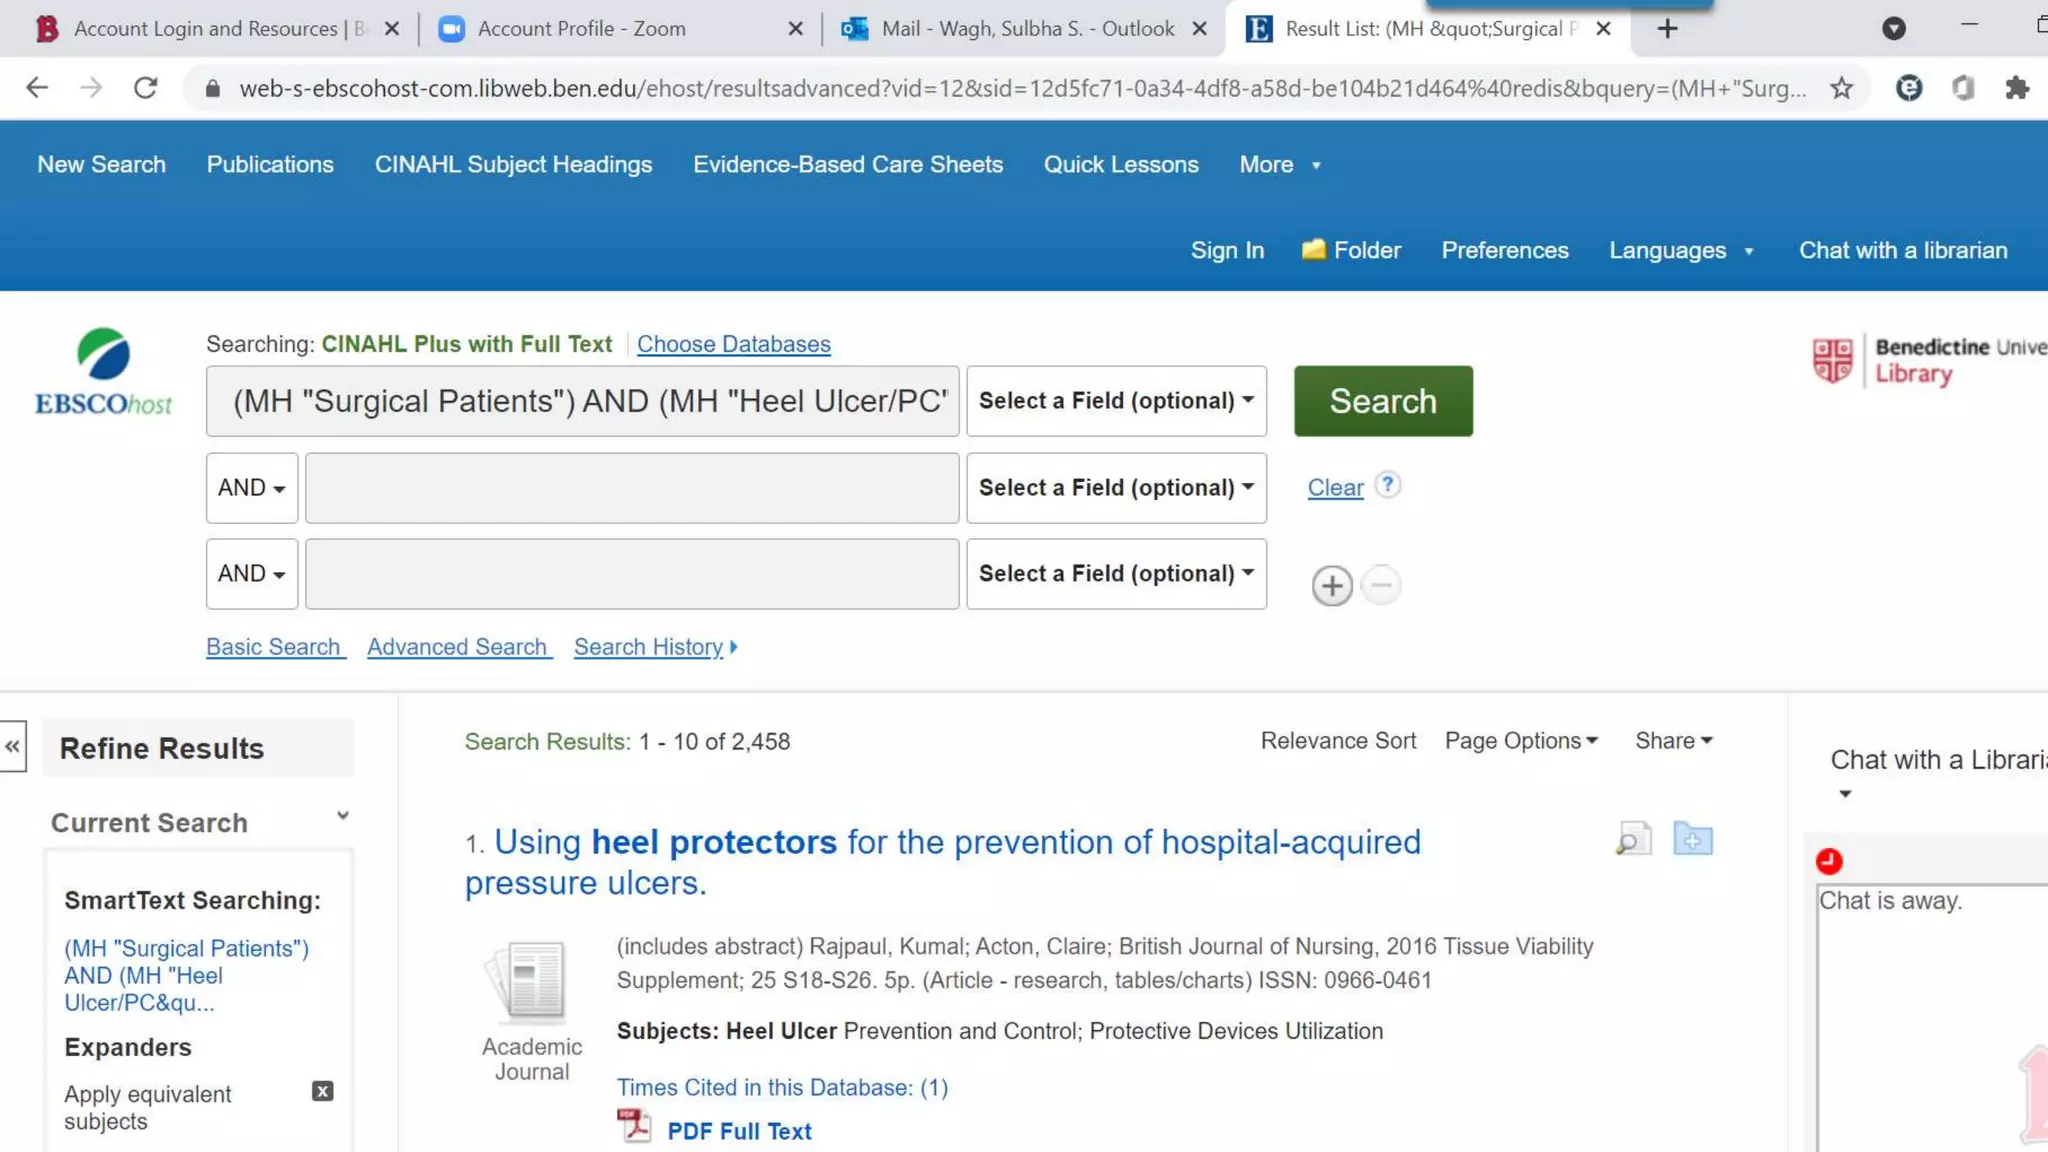Image resolution: width=2048 pixels, height=1152 pixels.
Task: Bookmark this page with star icon
Action: [1841, 88]
